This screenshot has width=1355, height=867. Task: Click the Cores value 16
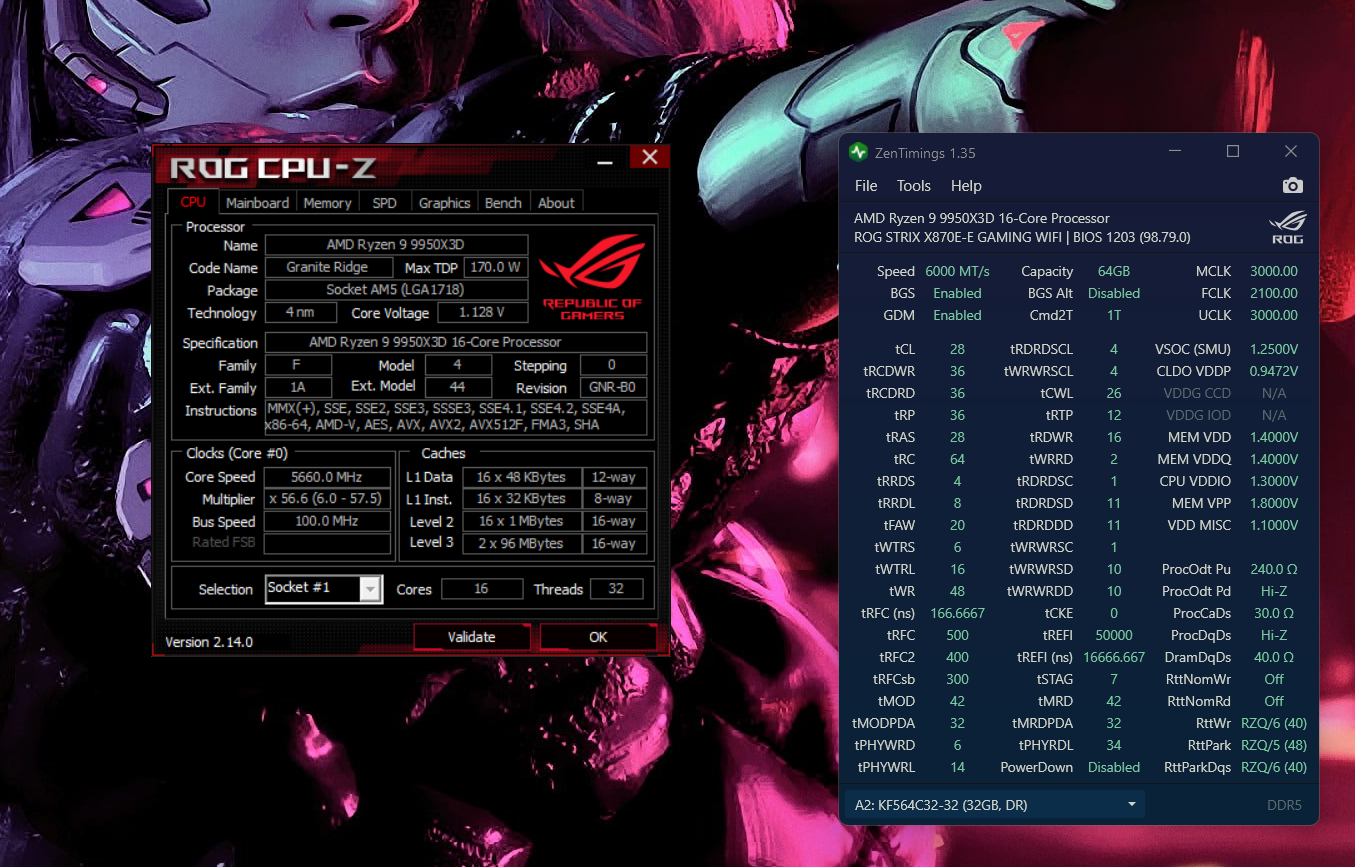point(481,589)
